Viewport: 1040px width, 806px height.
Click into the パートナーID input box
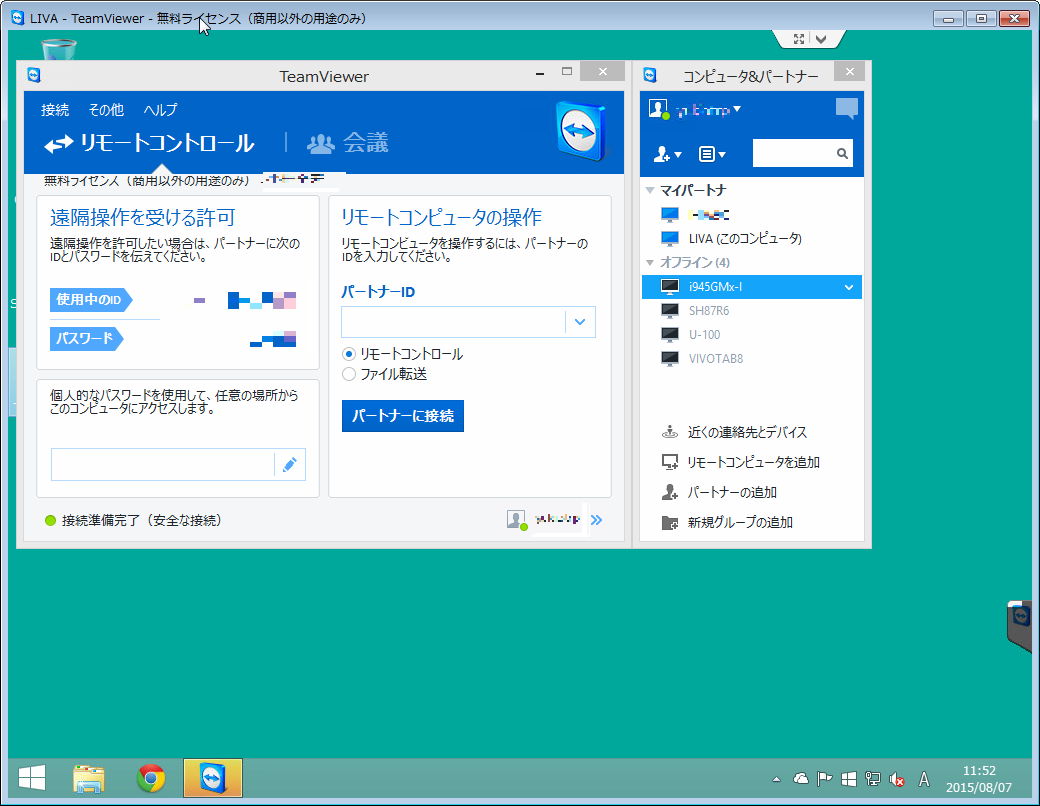[x=453, y=322]
